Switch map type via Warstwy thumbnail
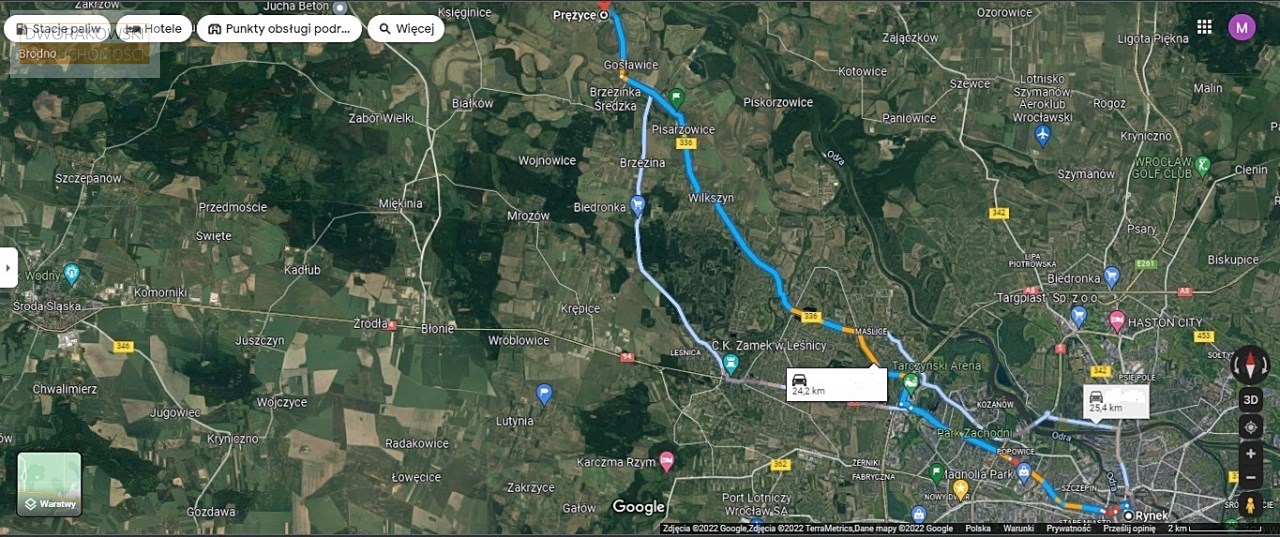This screenshot has height=537, width=1280. pyautogui.click(x=49, y=484)
